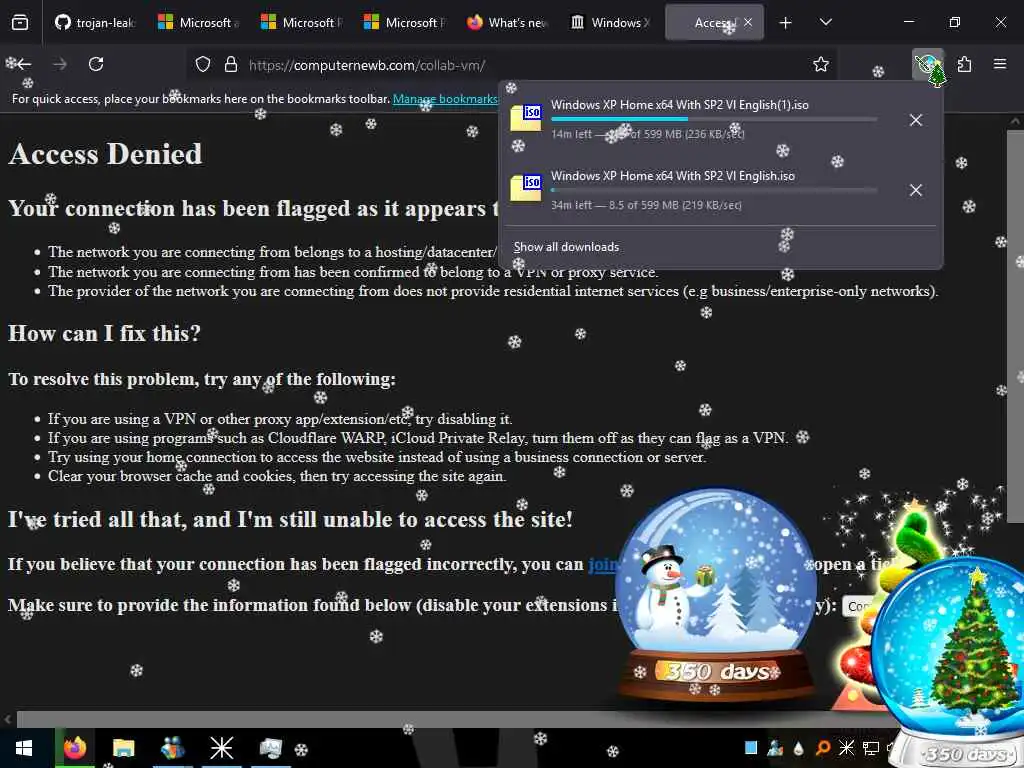Cancel the Windows XP English.iso download at 8.5 MB

pos(916,190)
